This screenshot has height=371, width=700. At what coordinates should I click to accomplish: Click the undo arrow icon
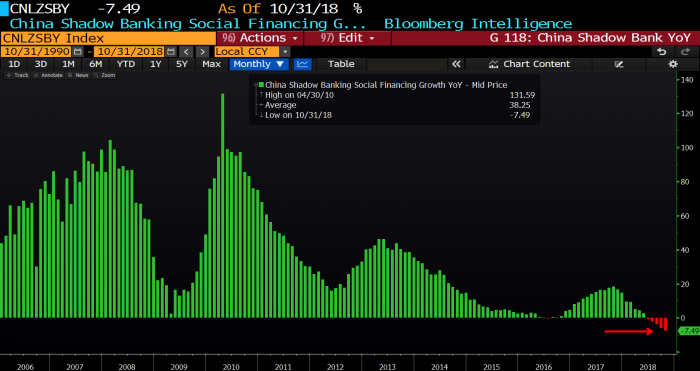pos(662,52)
